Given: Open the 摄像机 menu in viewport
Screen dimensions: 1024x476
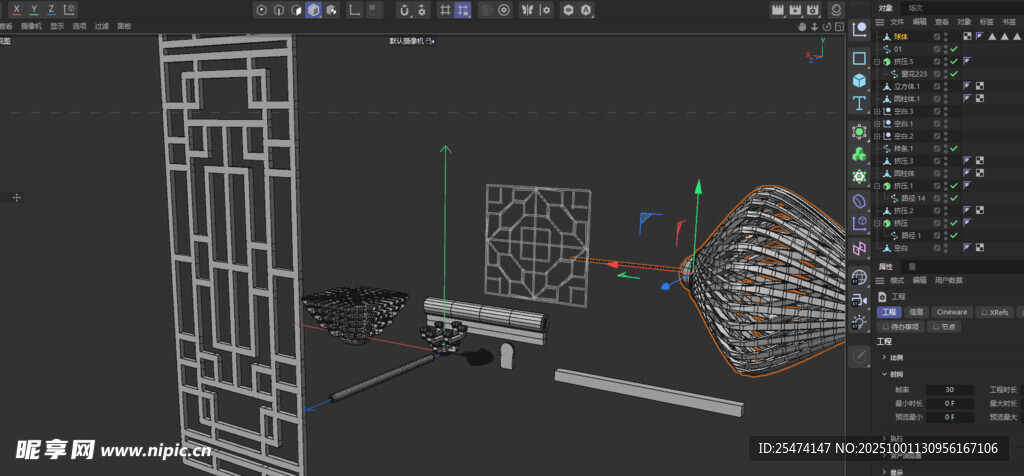Looking at the screenshot, I should (31, 26).
